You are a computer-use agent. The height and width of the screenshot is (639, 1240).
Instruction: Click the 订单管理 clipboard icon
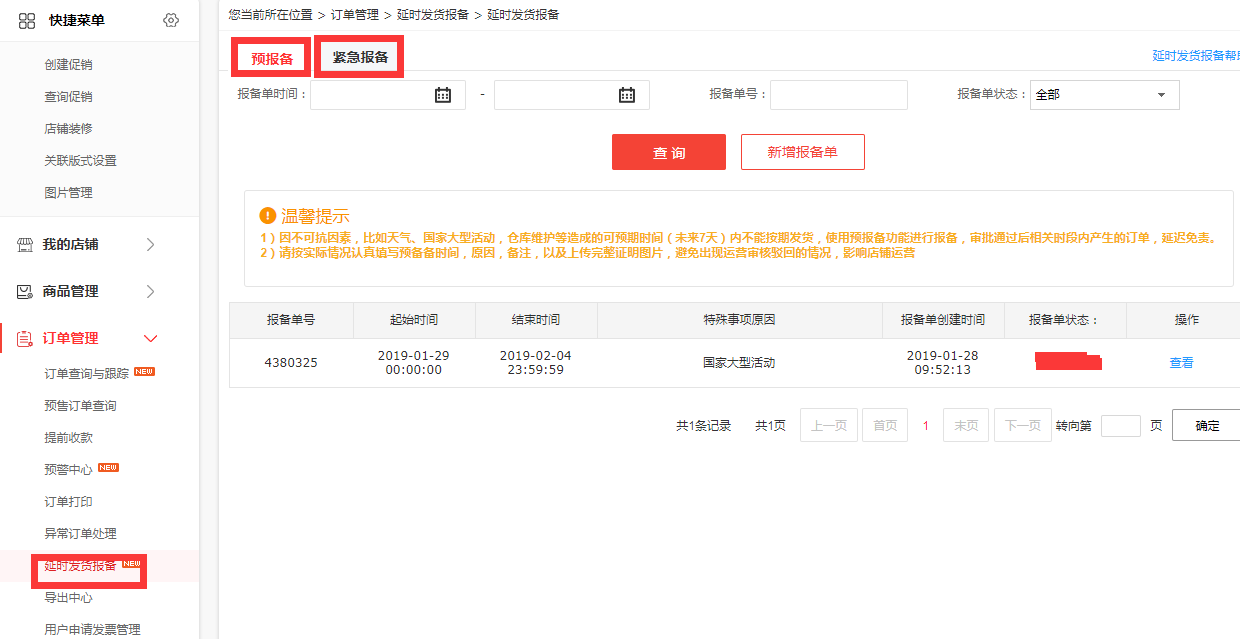pos(26,339)
